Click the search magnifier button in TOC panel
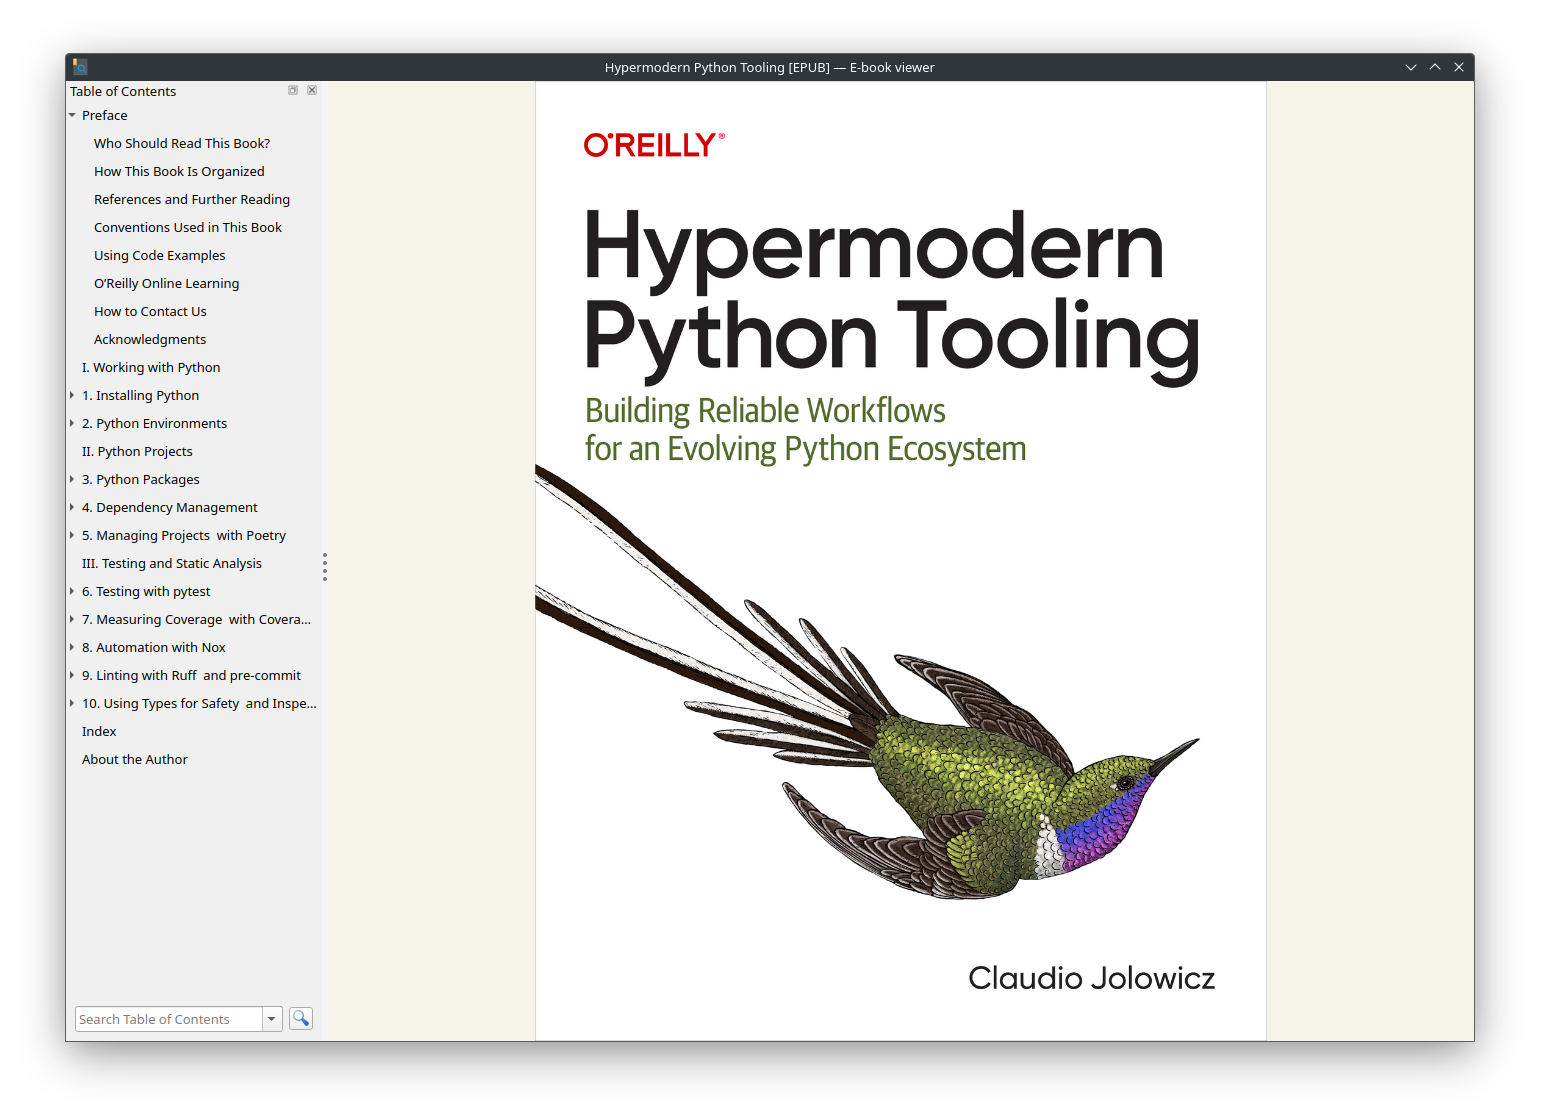Image resolution: width=1541 pixels, height=1120 pixels. pos(301,1018)
